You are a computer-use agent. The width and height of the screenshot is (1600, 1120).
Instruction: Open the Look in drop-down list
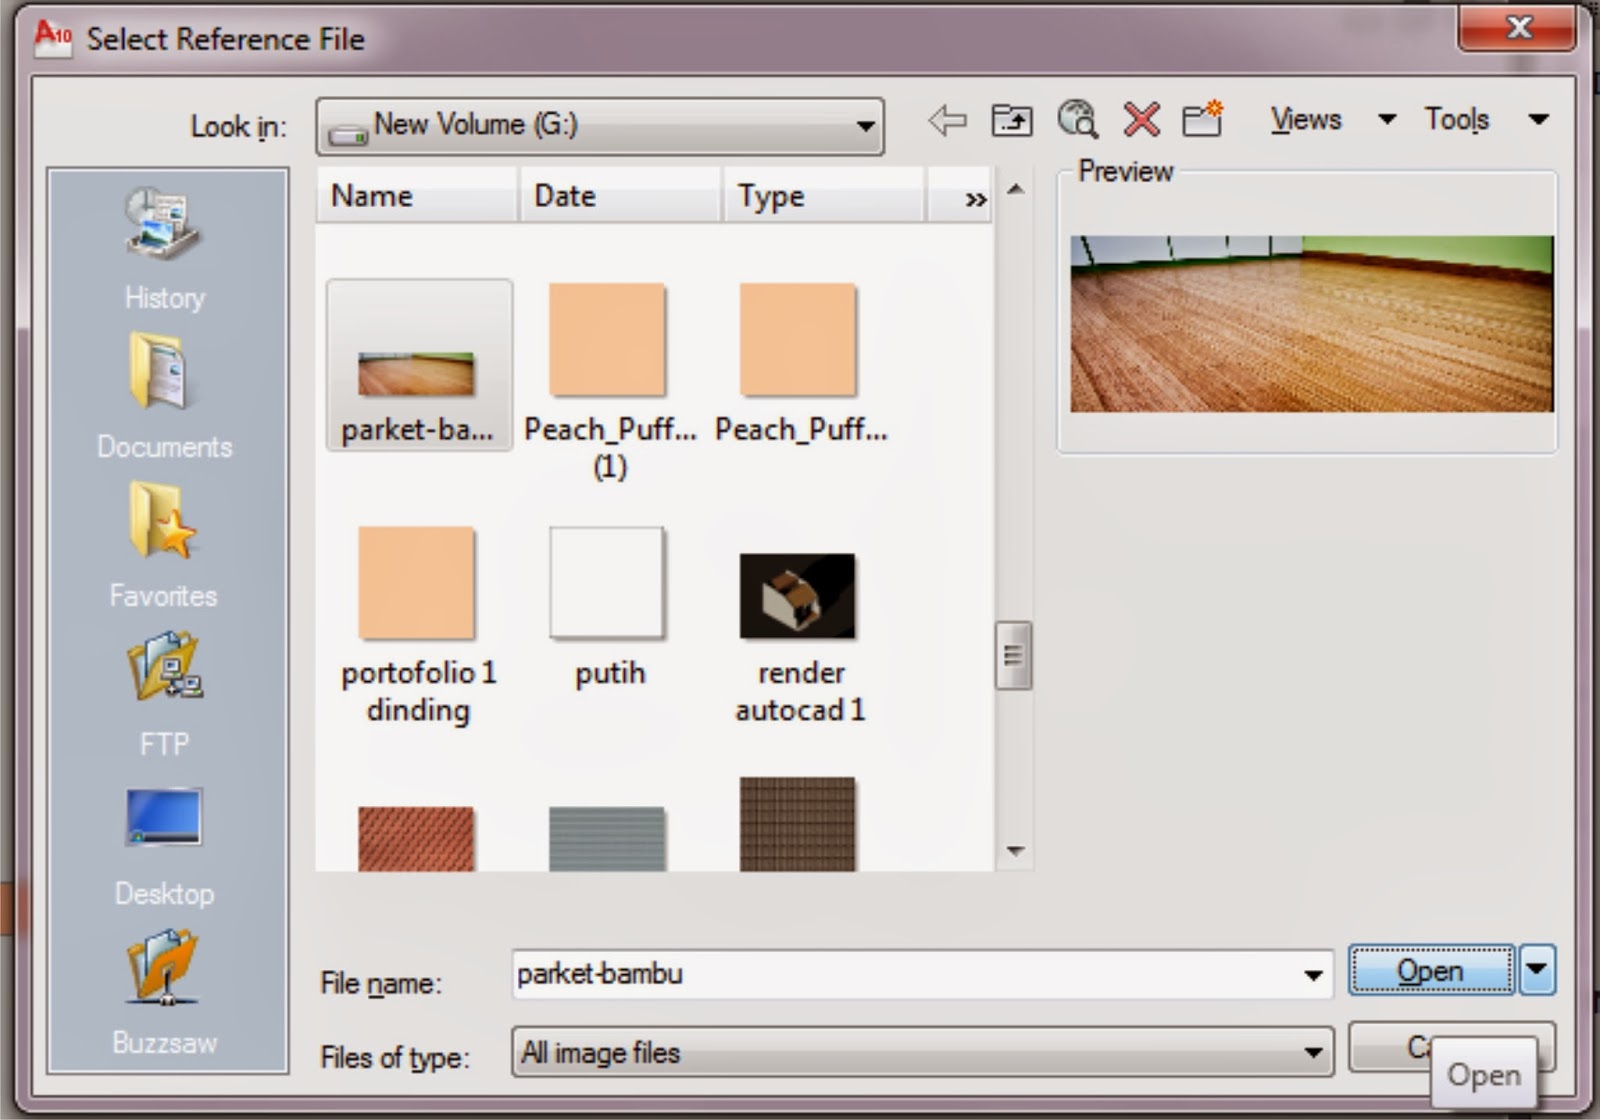pos(862,126)
